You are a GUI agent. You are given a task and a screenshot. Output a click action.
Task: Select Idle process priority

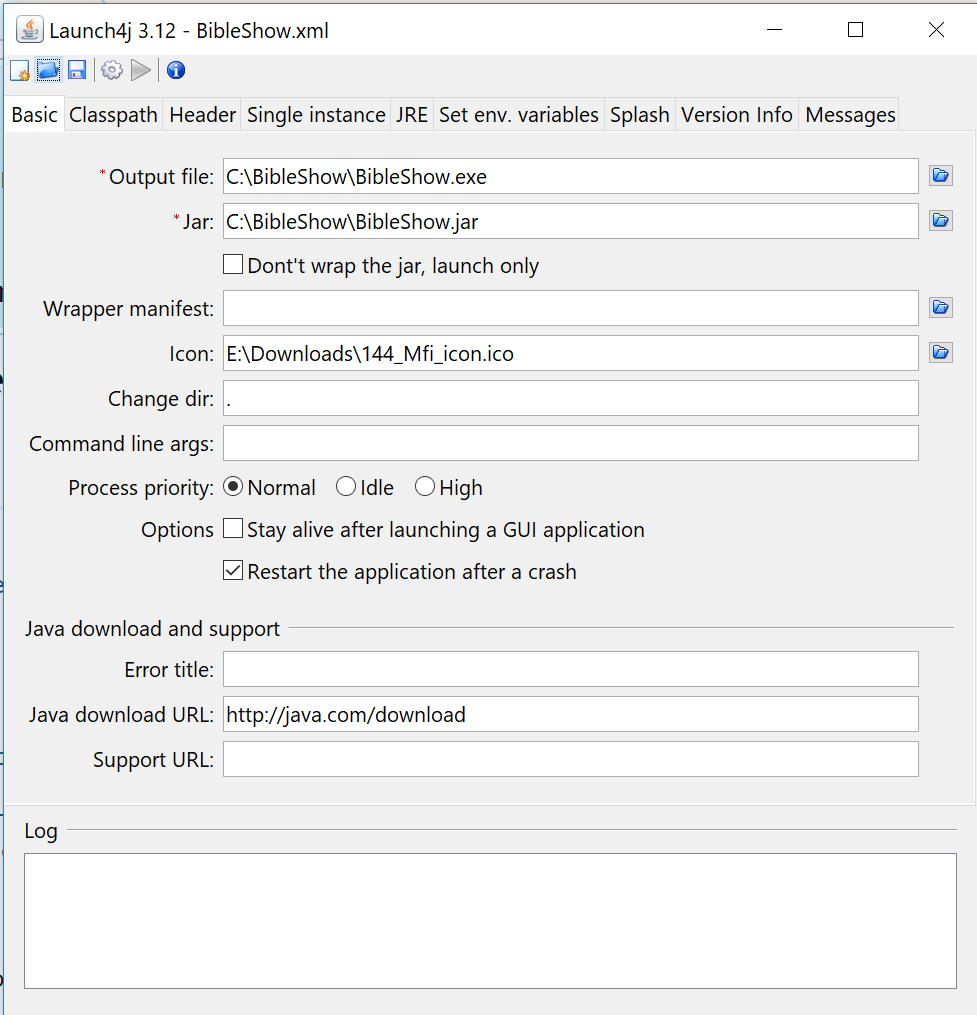tap(346, 487)
